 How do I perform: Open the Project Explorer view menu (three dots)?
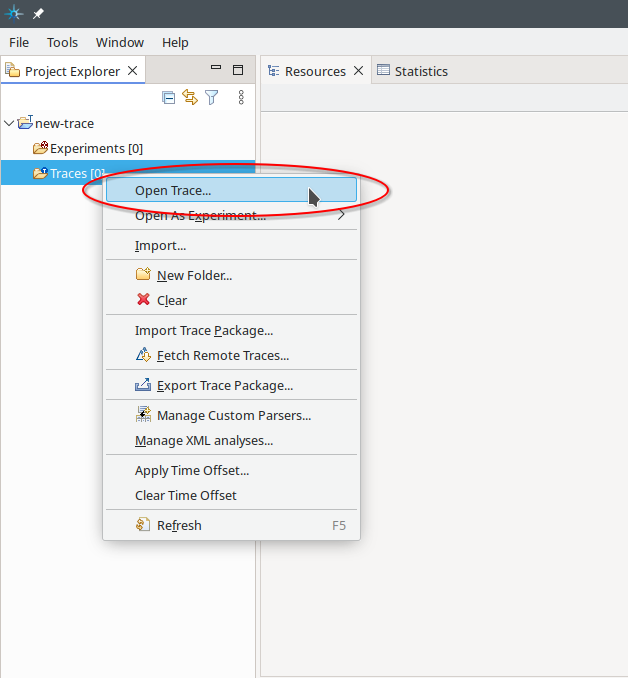coord(241,97)
